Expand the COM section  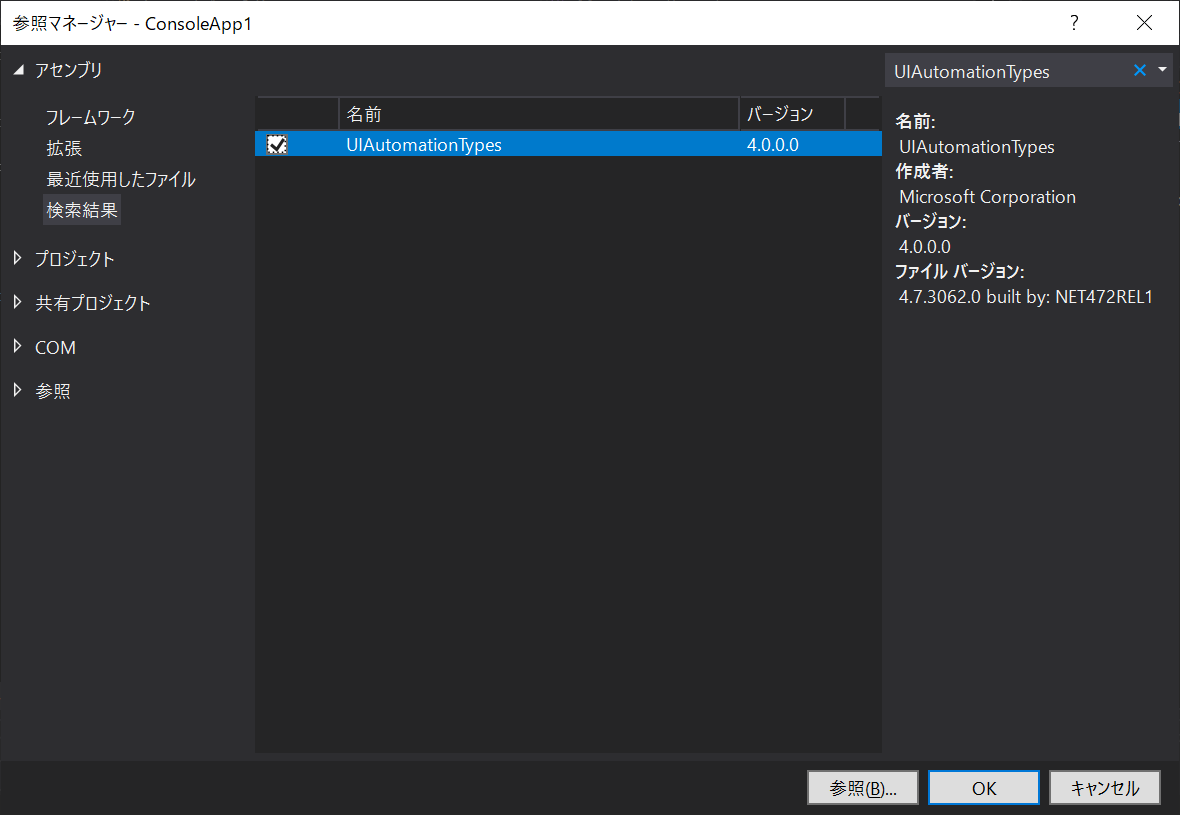click(18, 347)
